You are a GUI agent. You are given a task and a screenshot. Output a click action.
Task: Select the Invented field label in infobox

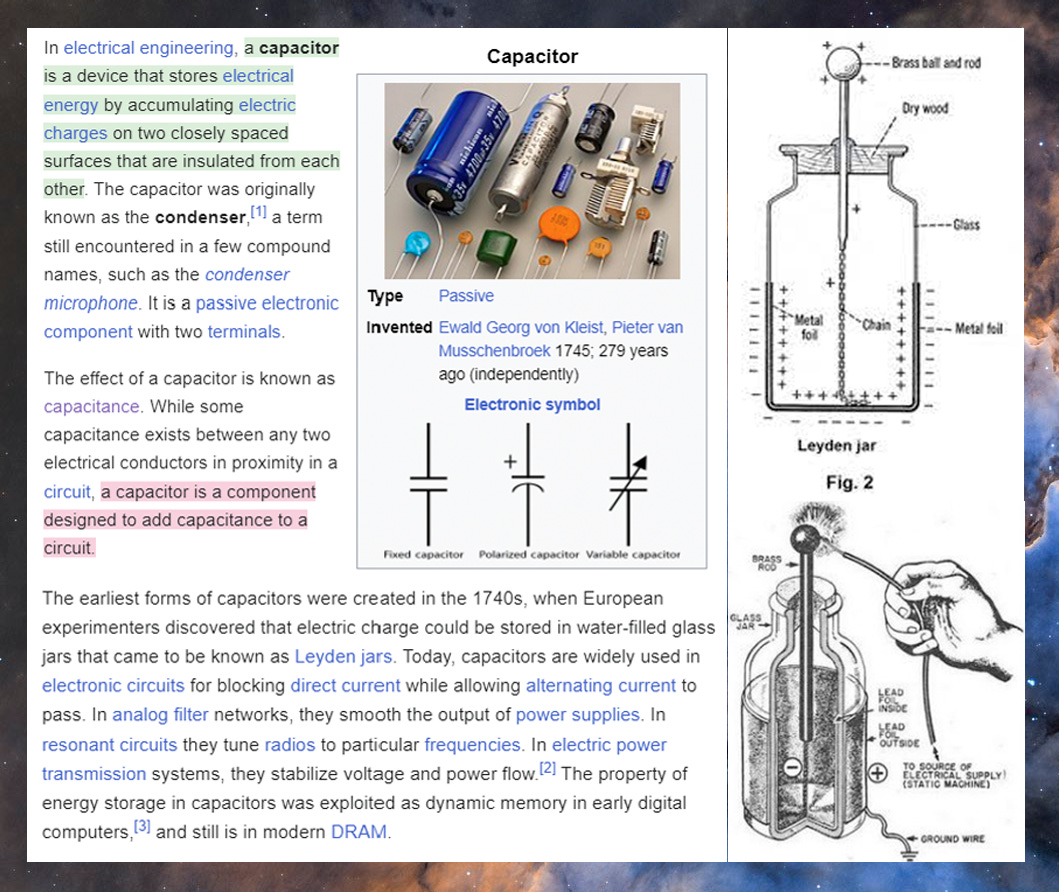(399, 327)
